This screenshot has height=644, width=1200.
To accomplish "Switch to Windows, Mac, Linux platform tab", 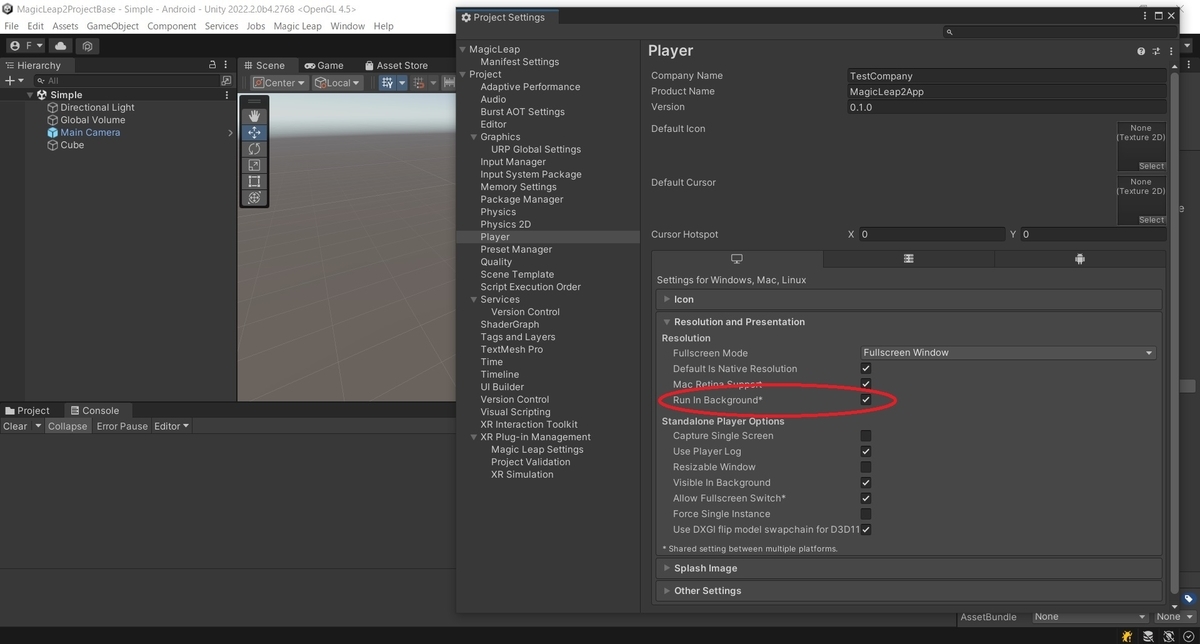I will pyautogui.click(x=737, y=259).
